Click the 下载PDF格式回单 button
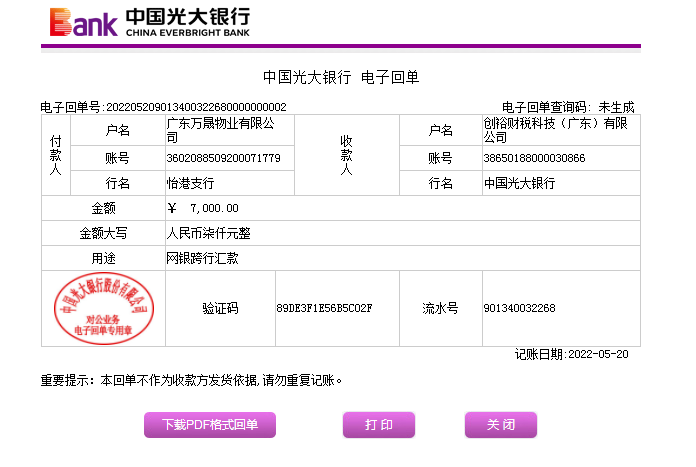 tap(210, 425)
